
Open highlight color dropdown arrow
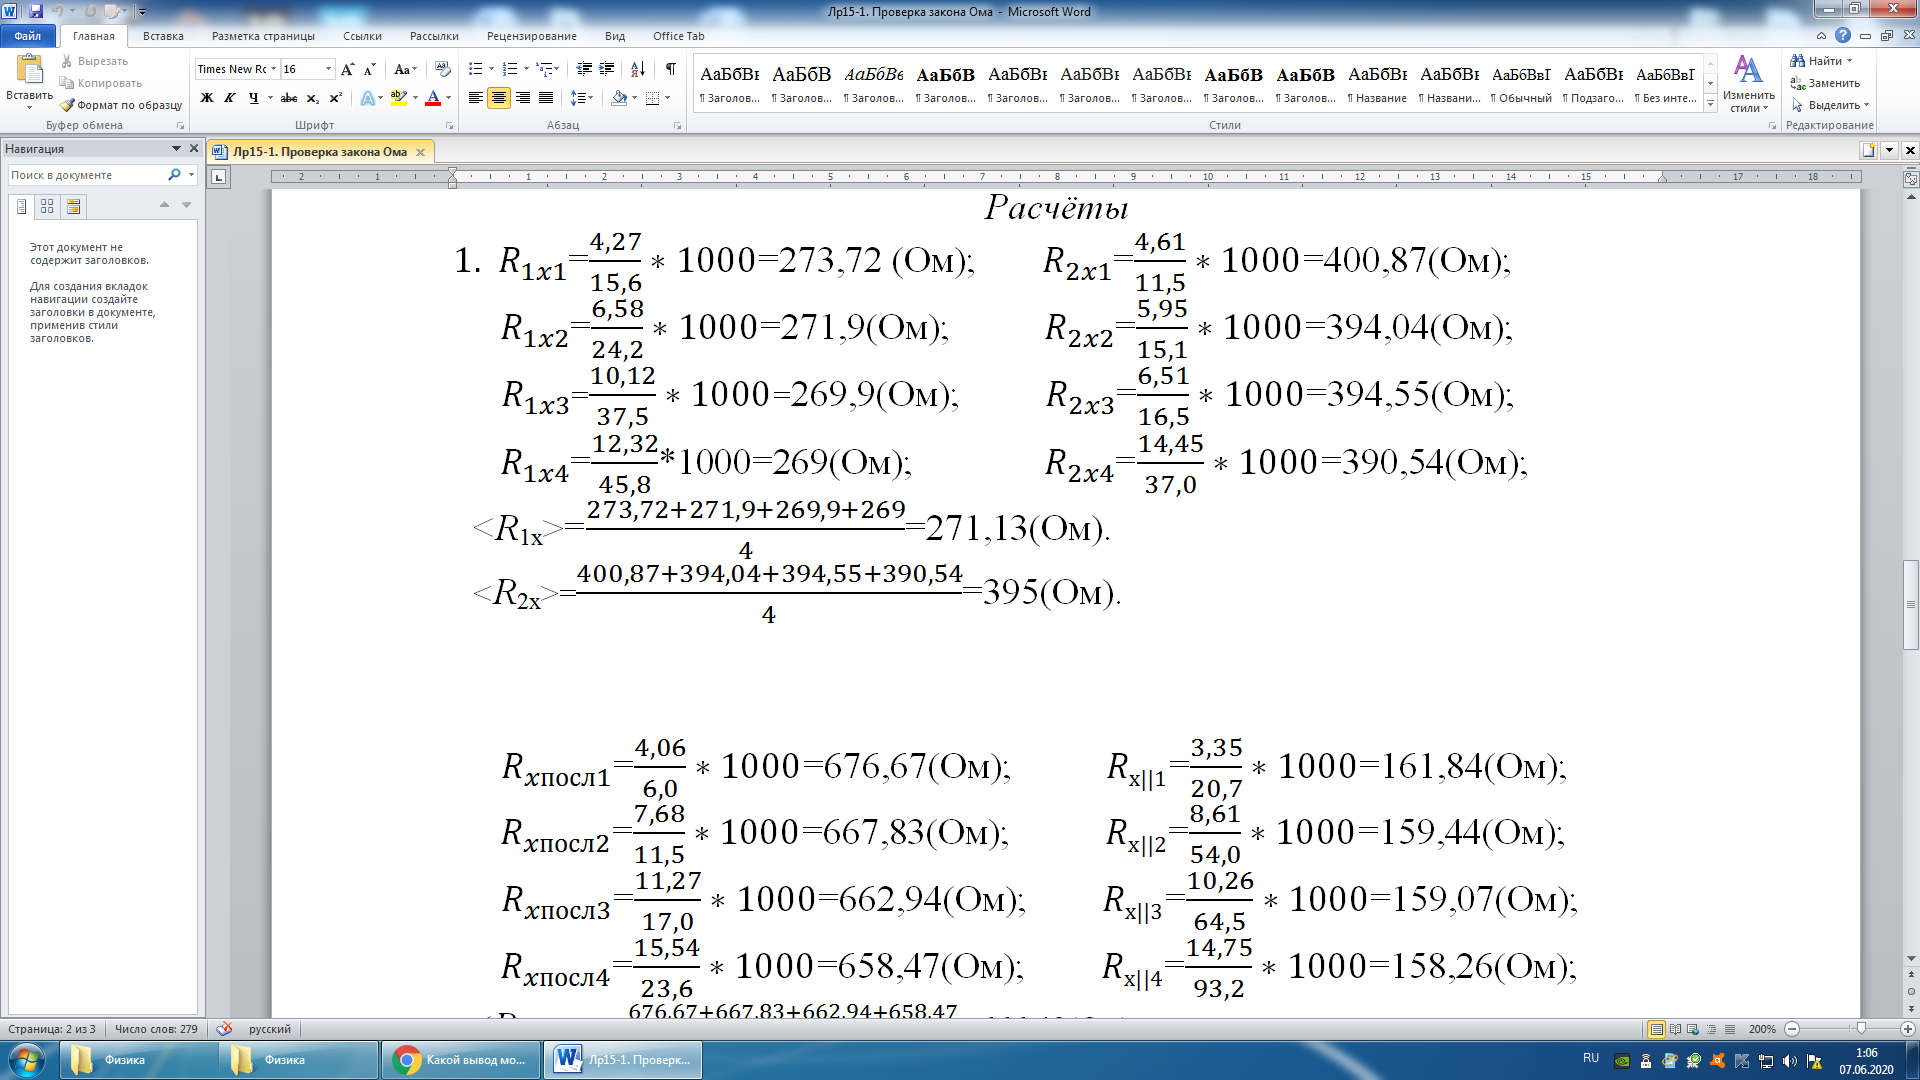click(x=413, y=98)
